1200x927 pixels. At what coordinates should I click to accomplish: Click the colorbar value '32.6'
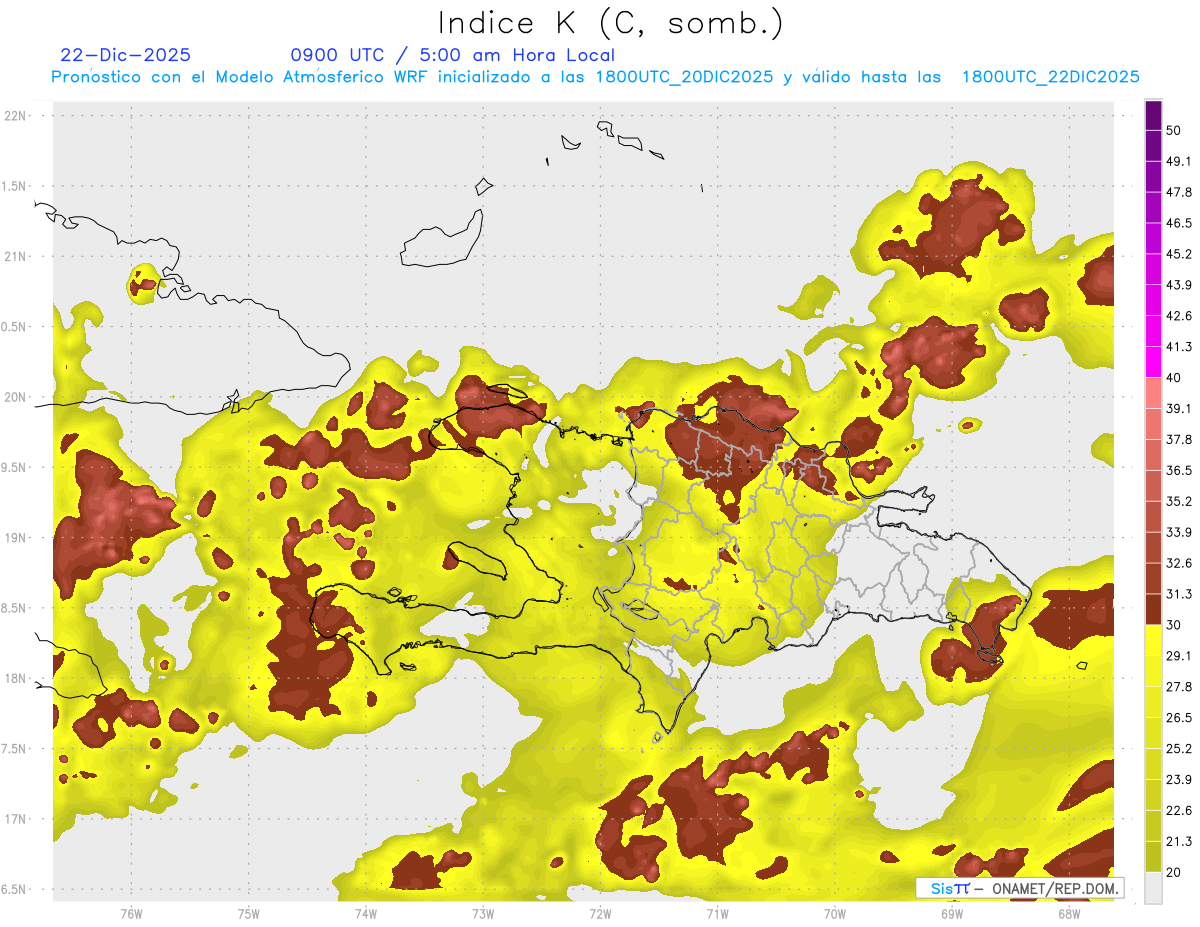pos(1179,563)
